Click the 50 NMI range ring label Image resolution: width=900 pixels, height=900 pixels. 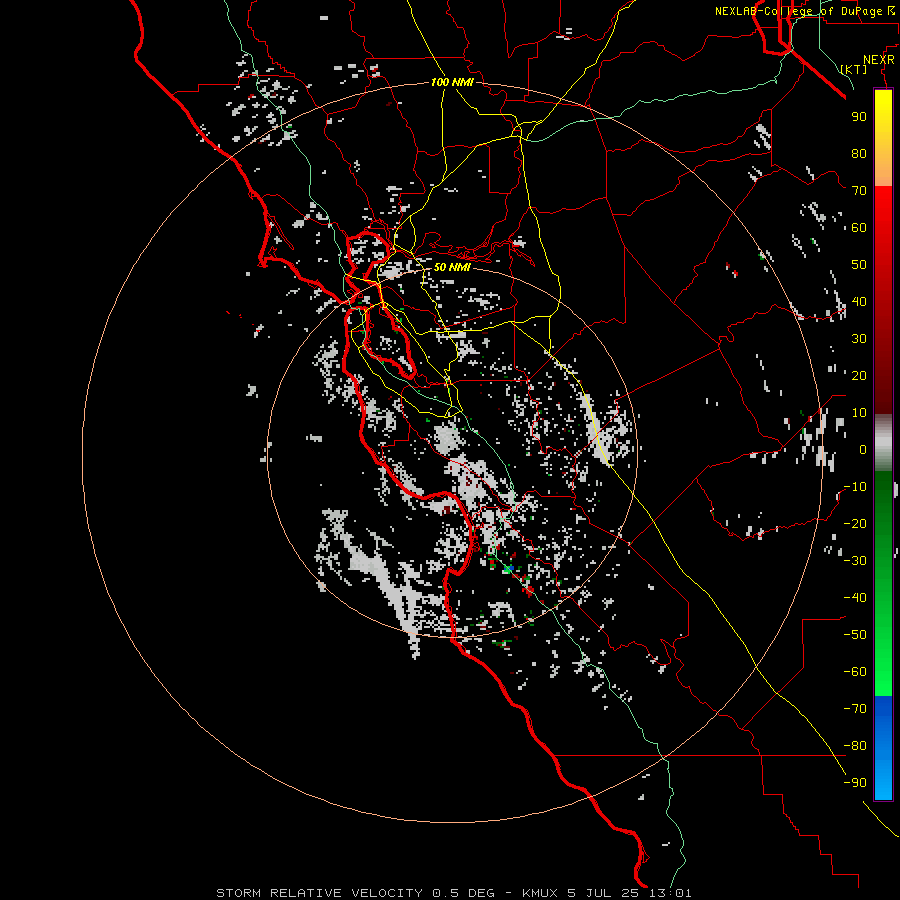click(x=452, y=267)
